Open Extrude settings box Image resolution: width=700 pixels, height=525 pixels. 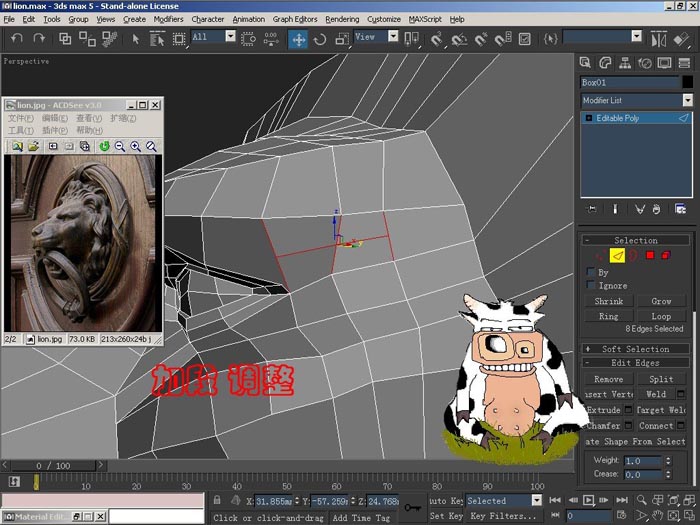point(628,409)
